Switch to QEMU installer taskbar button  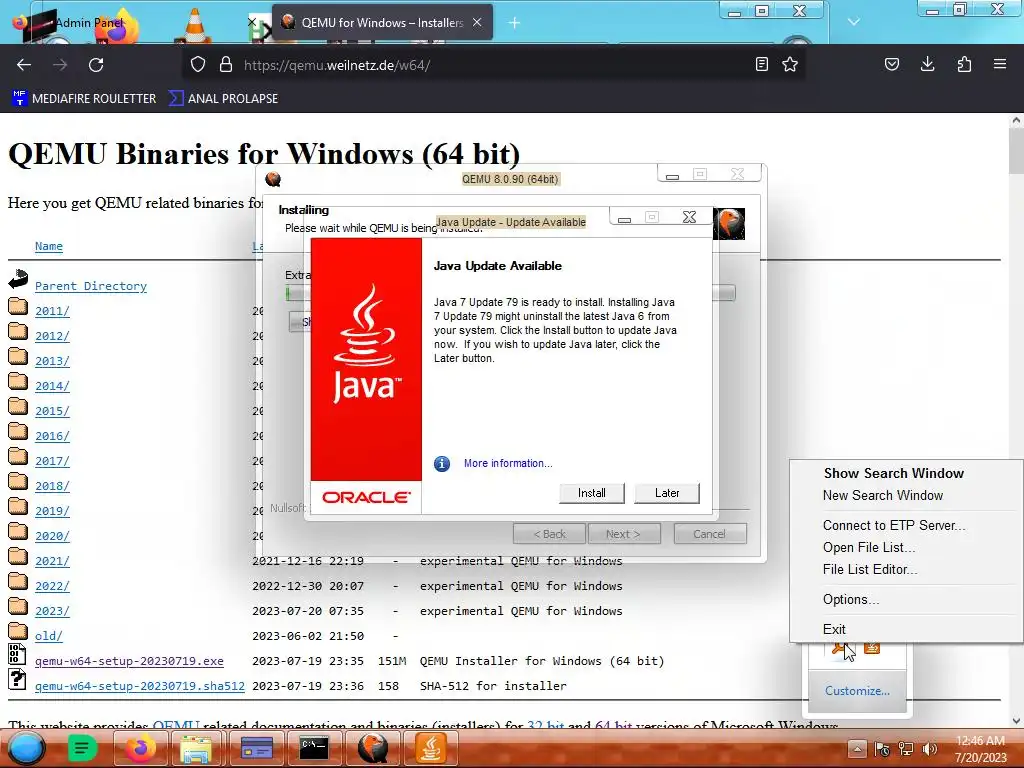372,748
